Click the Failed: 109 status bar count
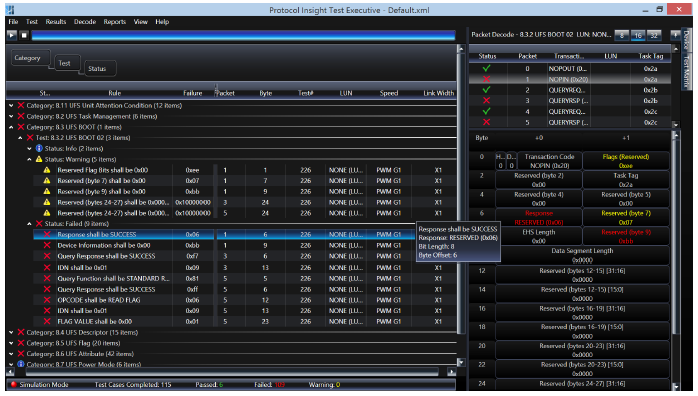The width and height of the screenshot is (698, 396). pos(269,384)
